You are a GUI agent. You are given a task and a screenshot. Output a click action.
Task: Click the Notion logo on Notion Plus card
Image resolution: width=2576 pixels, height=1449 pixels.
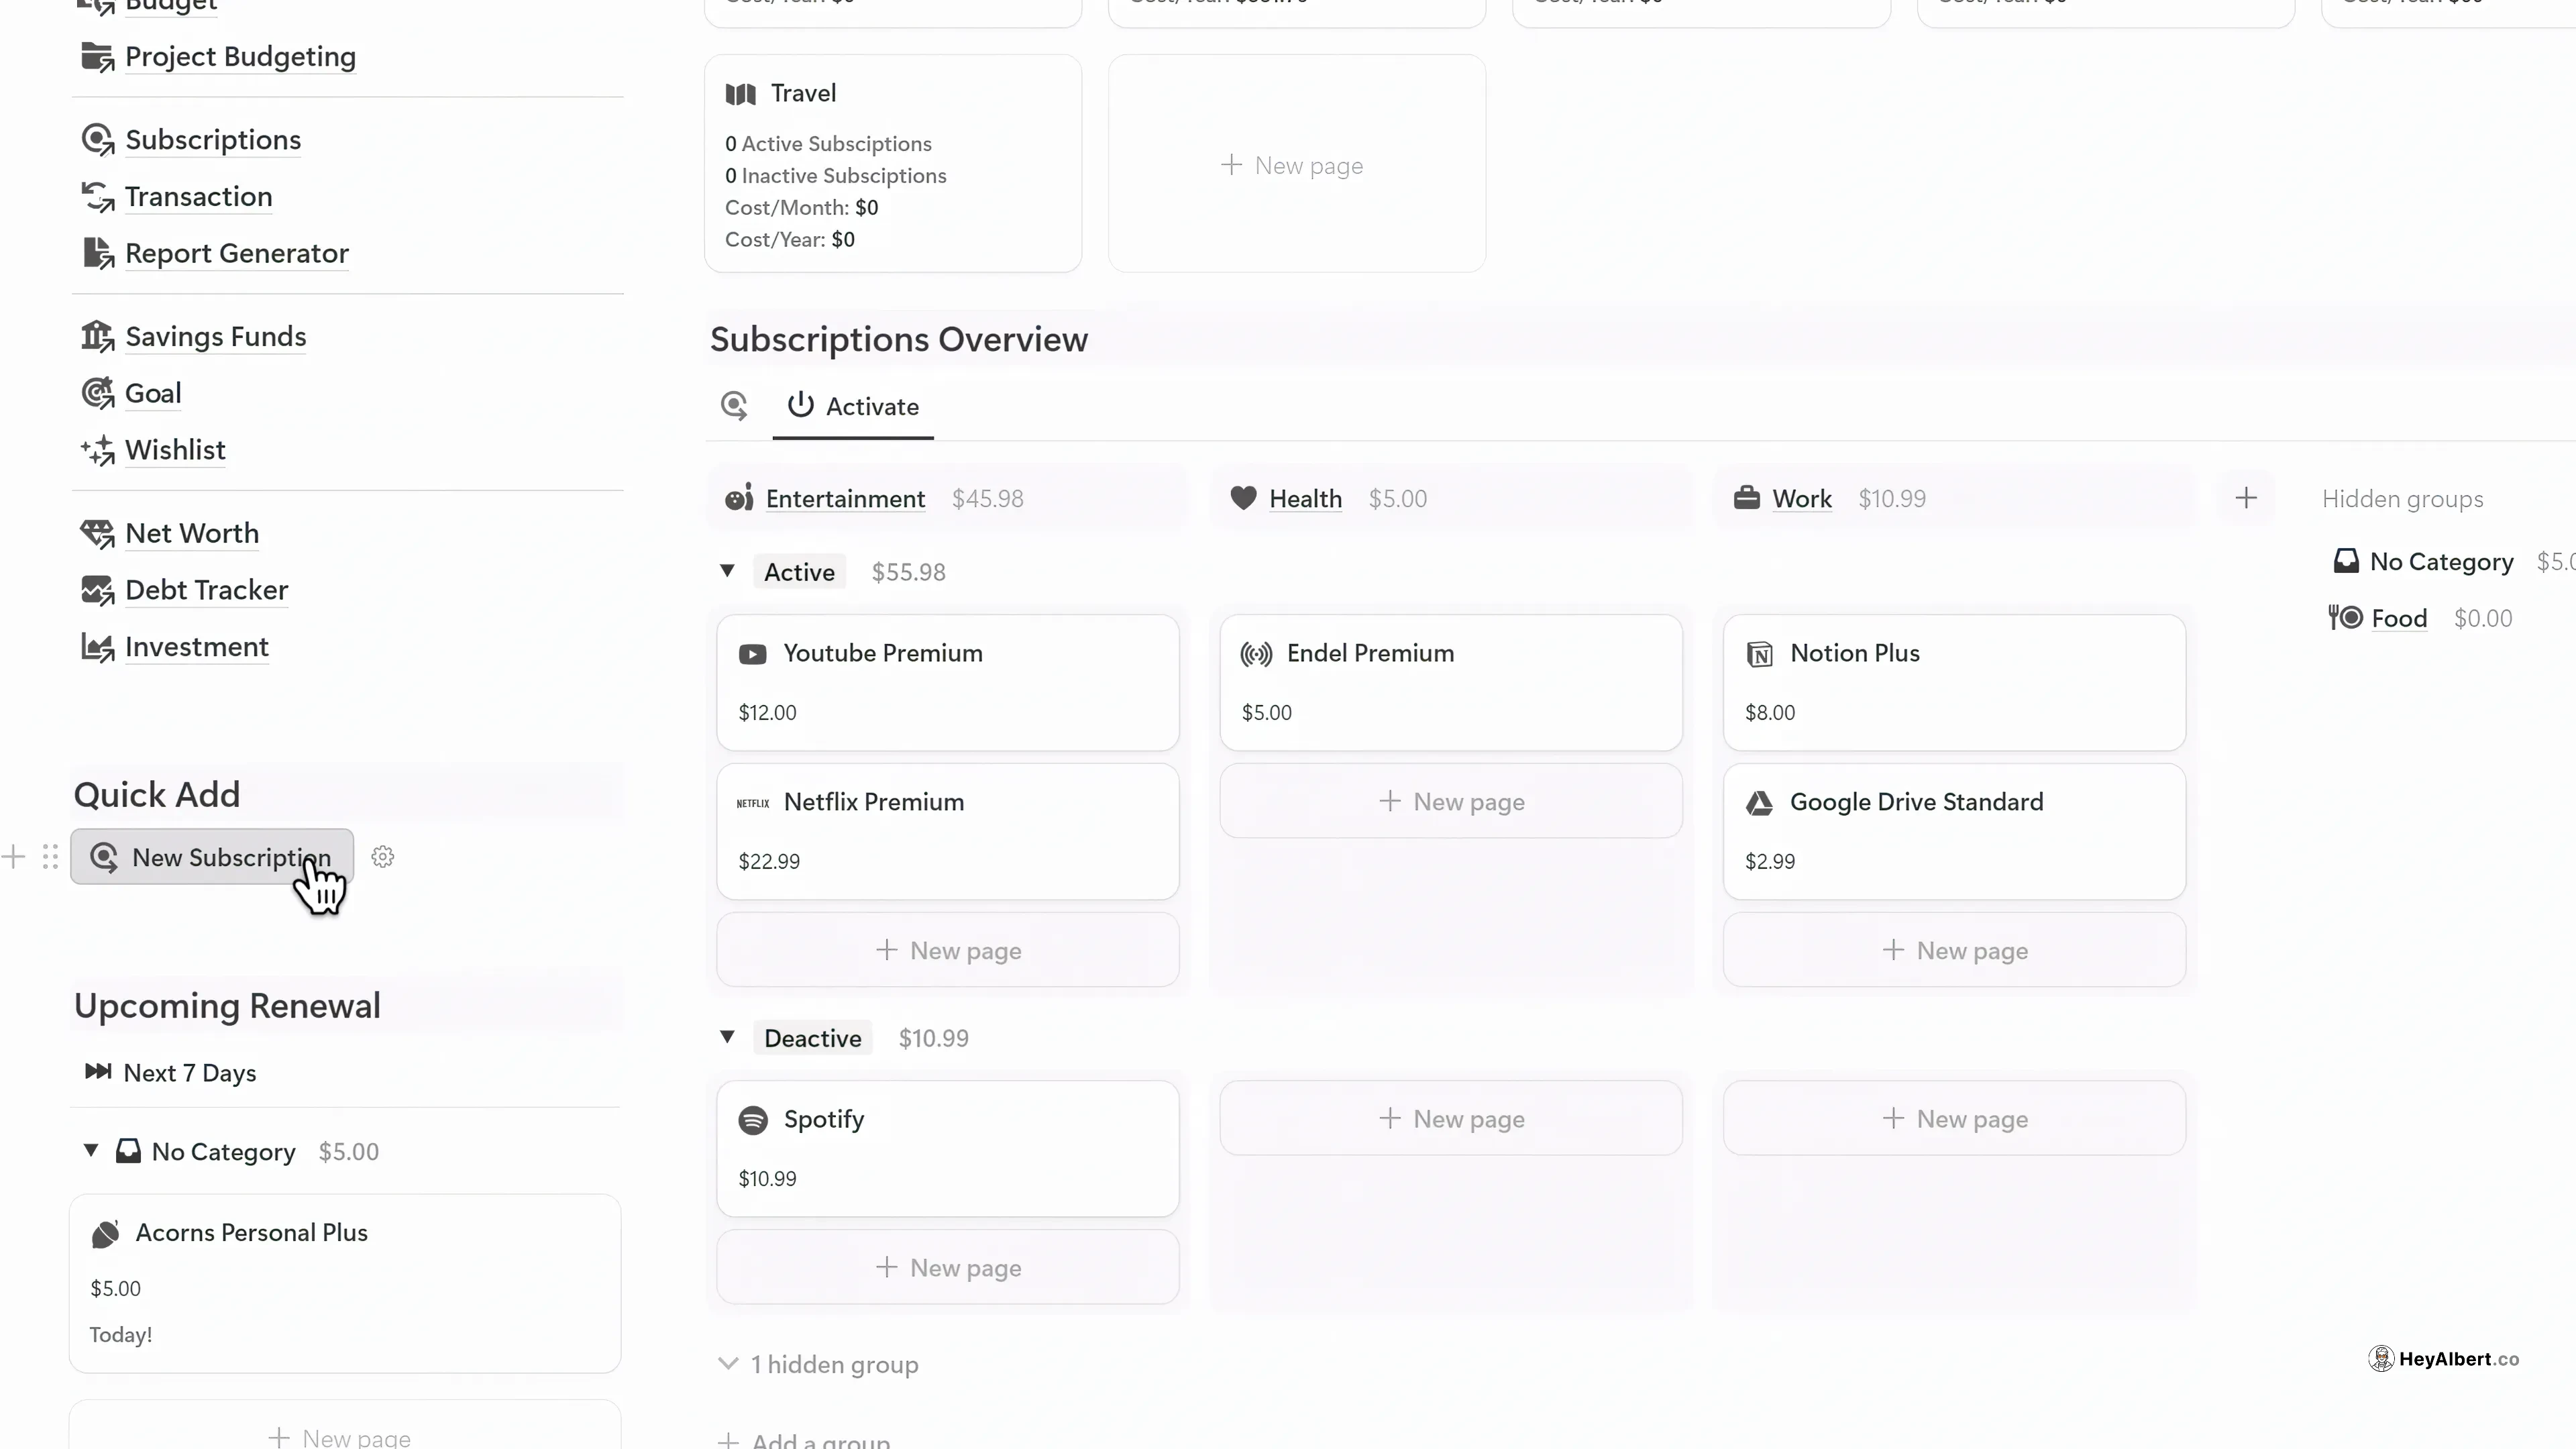click(x=1759, y=654)
